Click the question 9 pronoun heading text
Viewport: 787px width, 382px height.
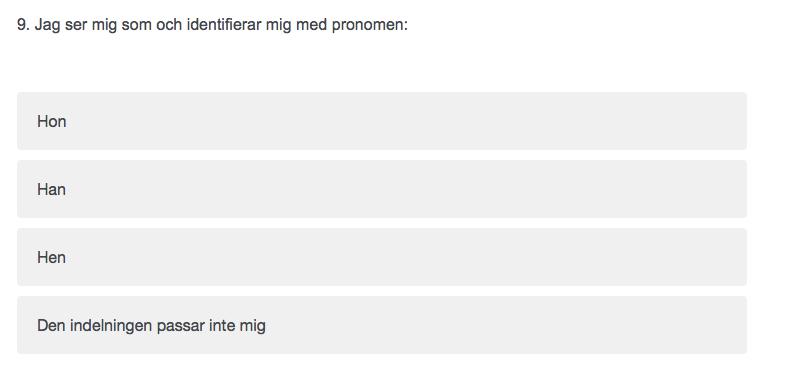(x=212, y=25)
